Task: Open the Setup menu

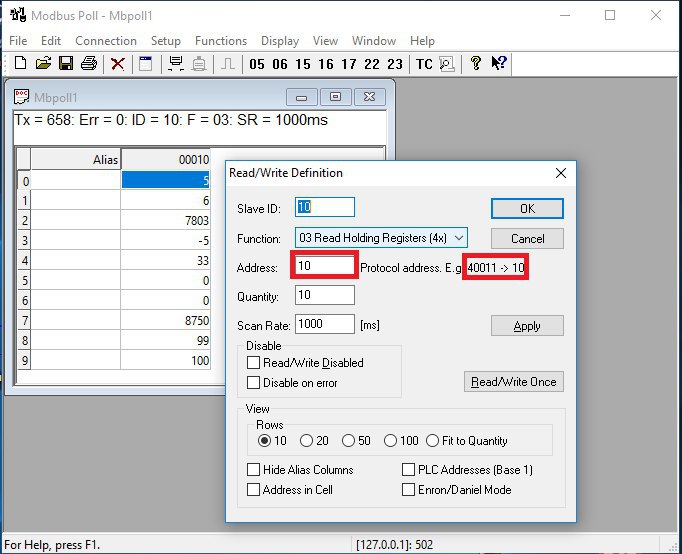Action: [x=166, y=41]
